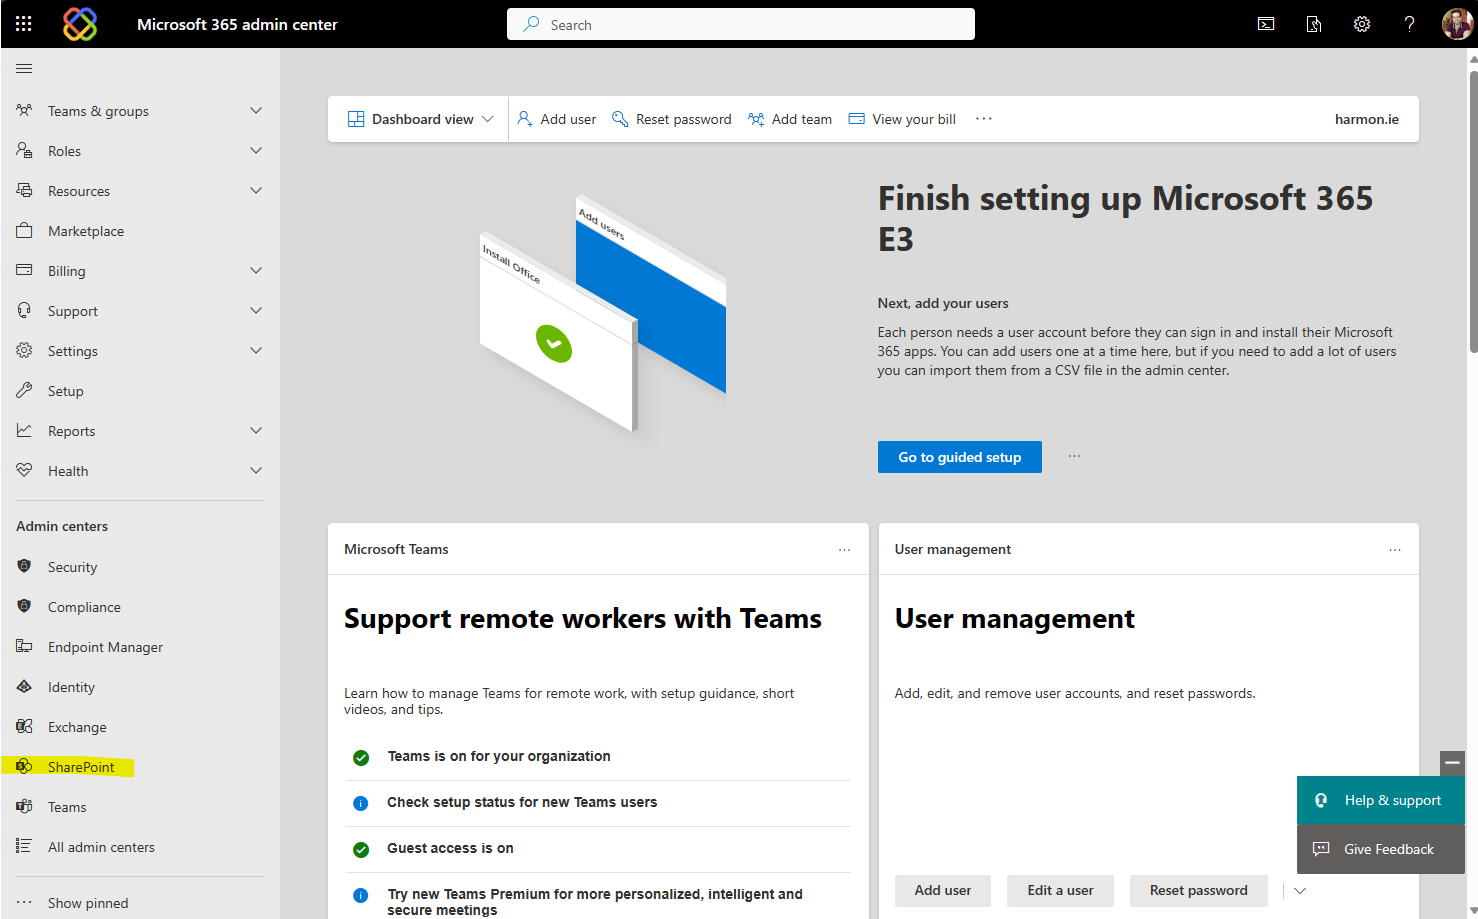Click the Give Feedback button
The height and width of the screenshot is (919, 1478).
tap(1381, 849)
